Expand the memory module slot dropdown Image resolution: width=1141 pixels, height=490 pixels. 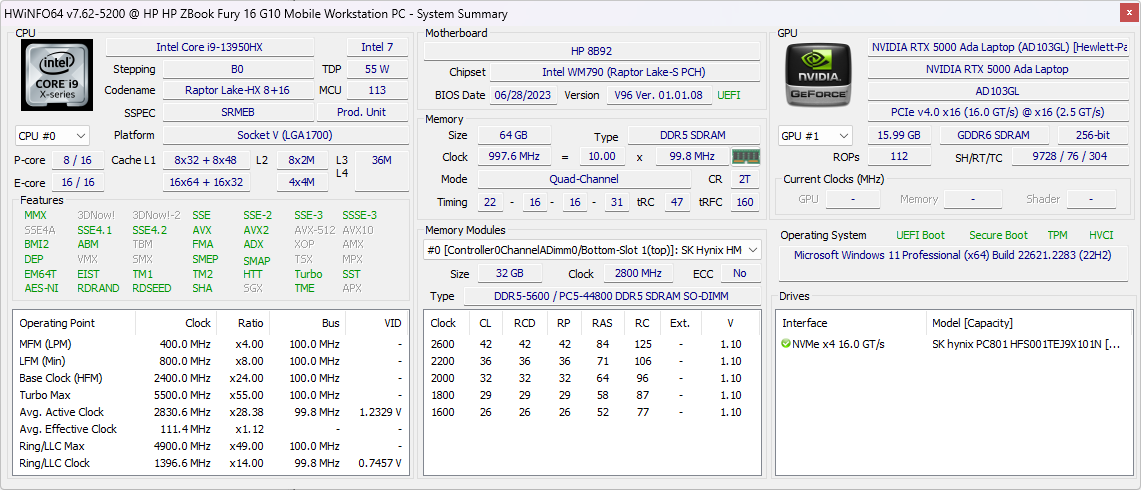coord(593,250)
